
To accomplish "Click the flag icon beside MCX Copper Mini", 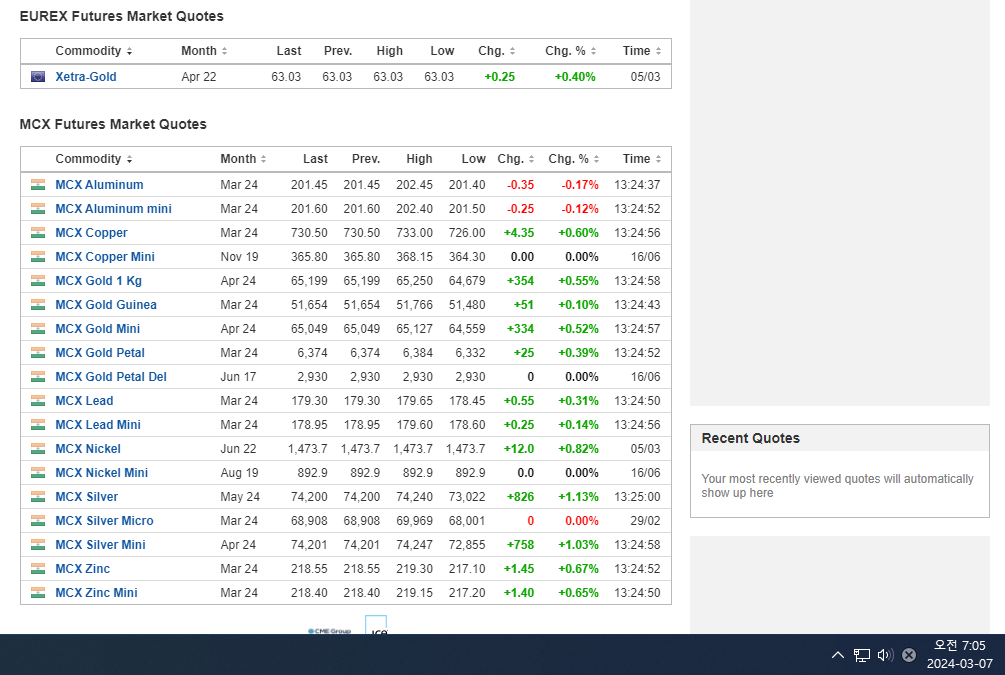I will pyautogui.click(x=38, y=256).
